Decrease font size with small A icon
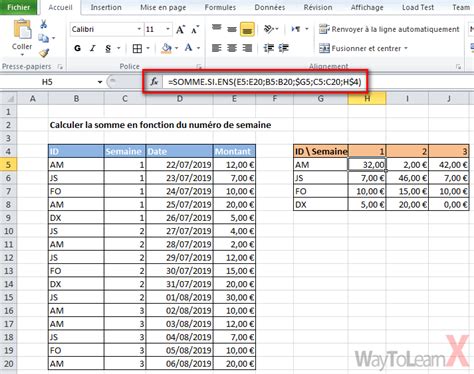Screen dimensions: 474x374 click(195, 29)
